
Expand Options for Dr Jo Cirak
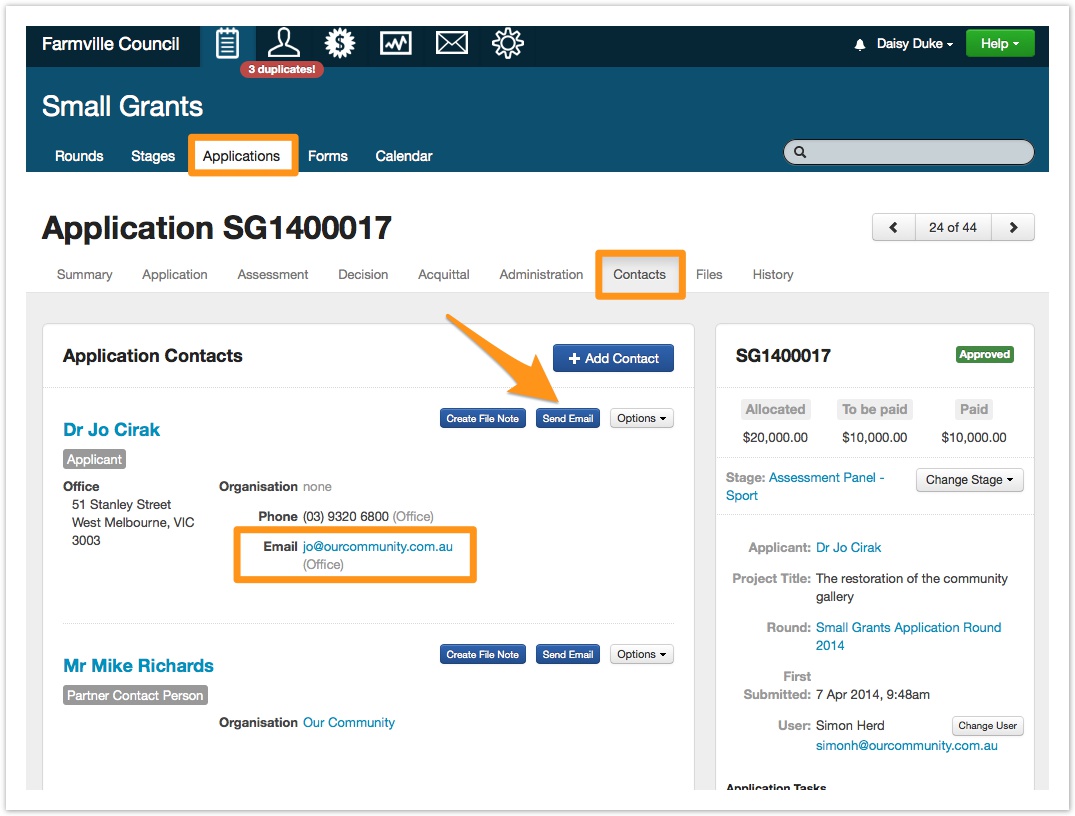coord(641,419)
